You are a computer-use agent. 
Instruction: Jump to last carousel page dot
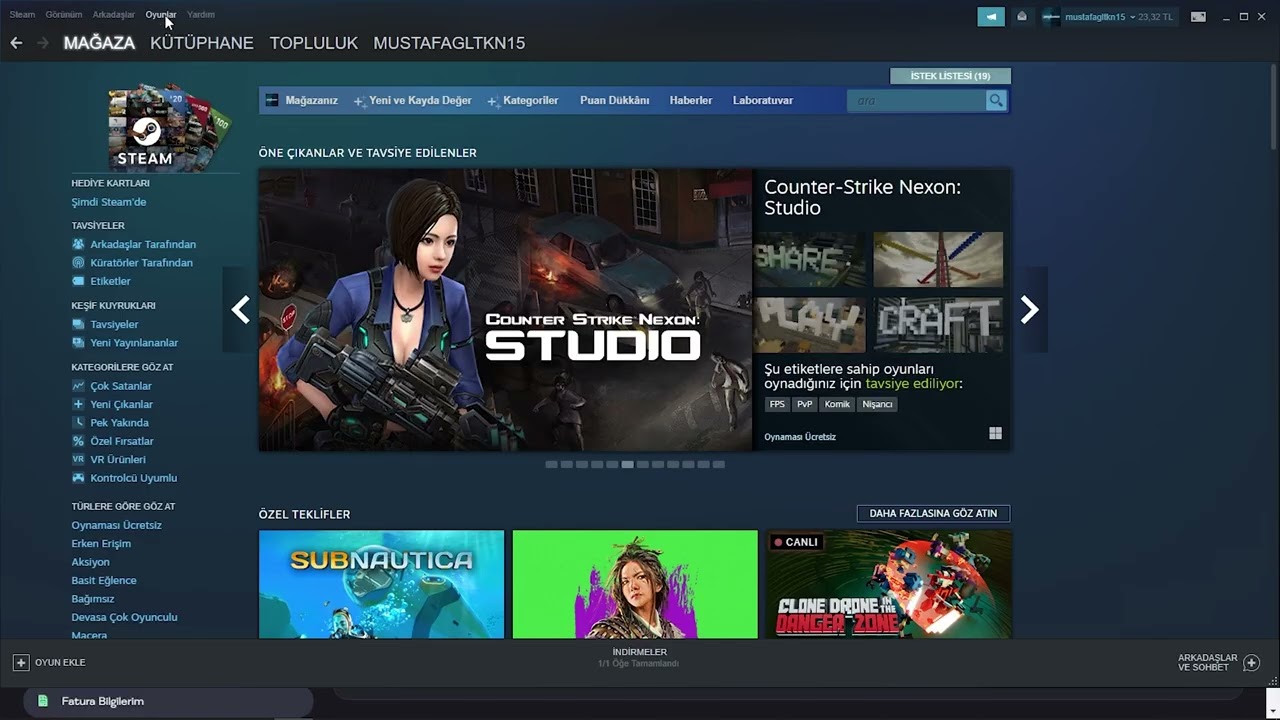(x=719, y=464)
